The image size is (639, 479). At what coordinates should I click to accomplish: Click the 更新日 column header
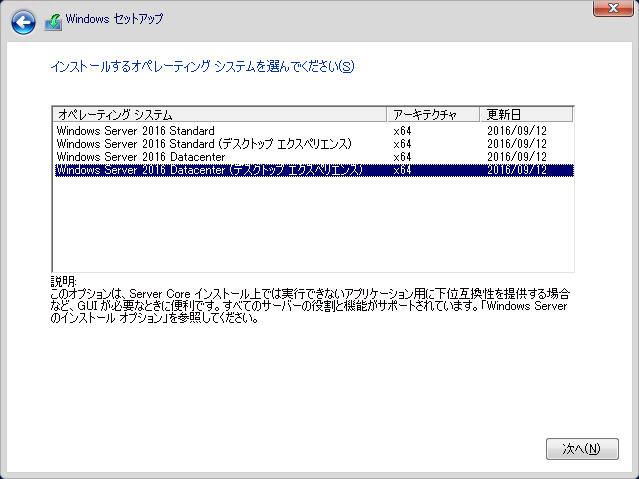pos(527,115)
